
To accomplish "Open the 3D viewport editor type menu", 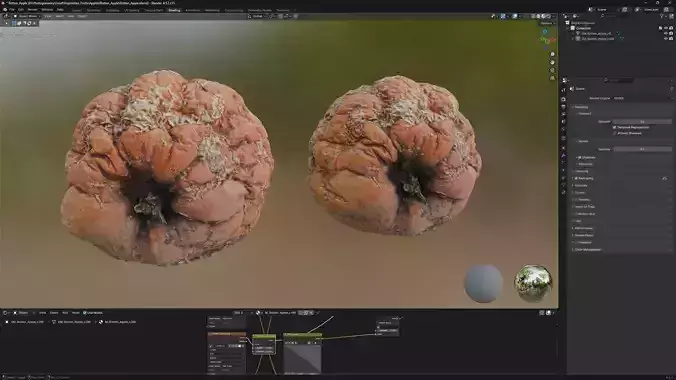I will (x=6, y=16).
